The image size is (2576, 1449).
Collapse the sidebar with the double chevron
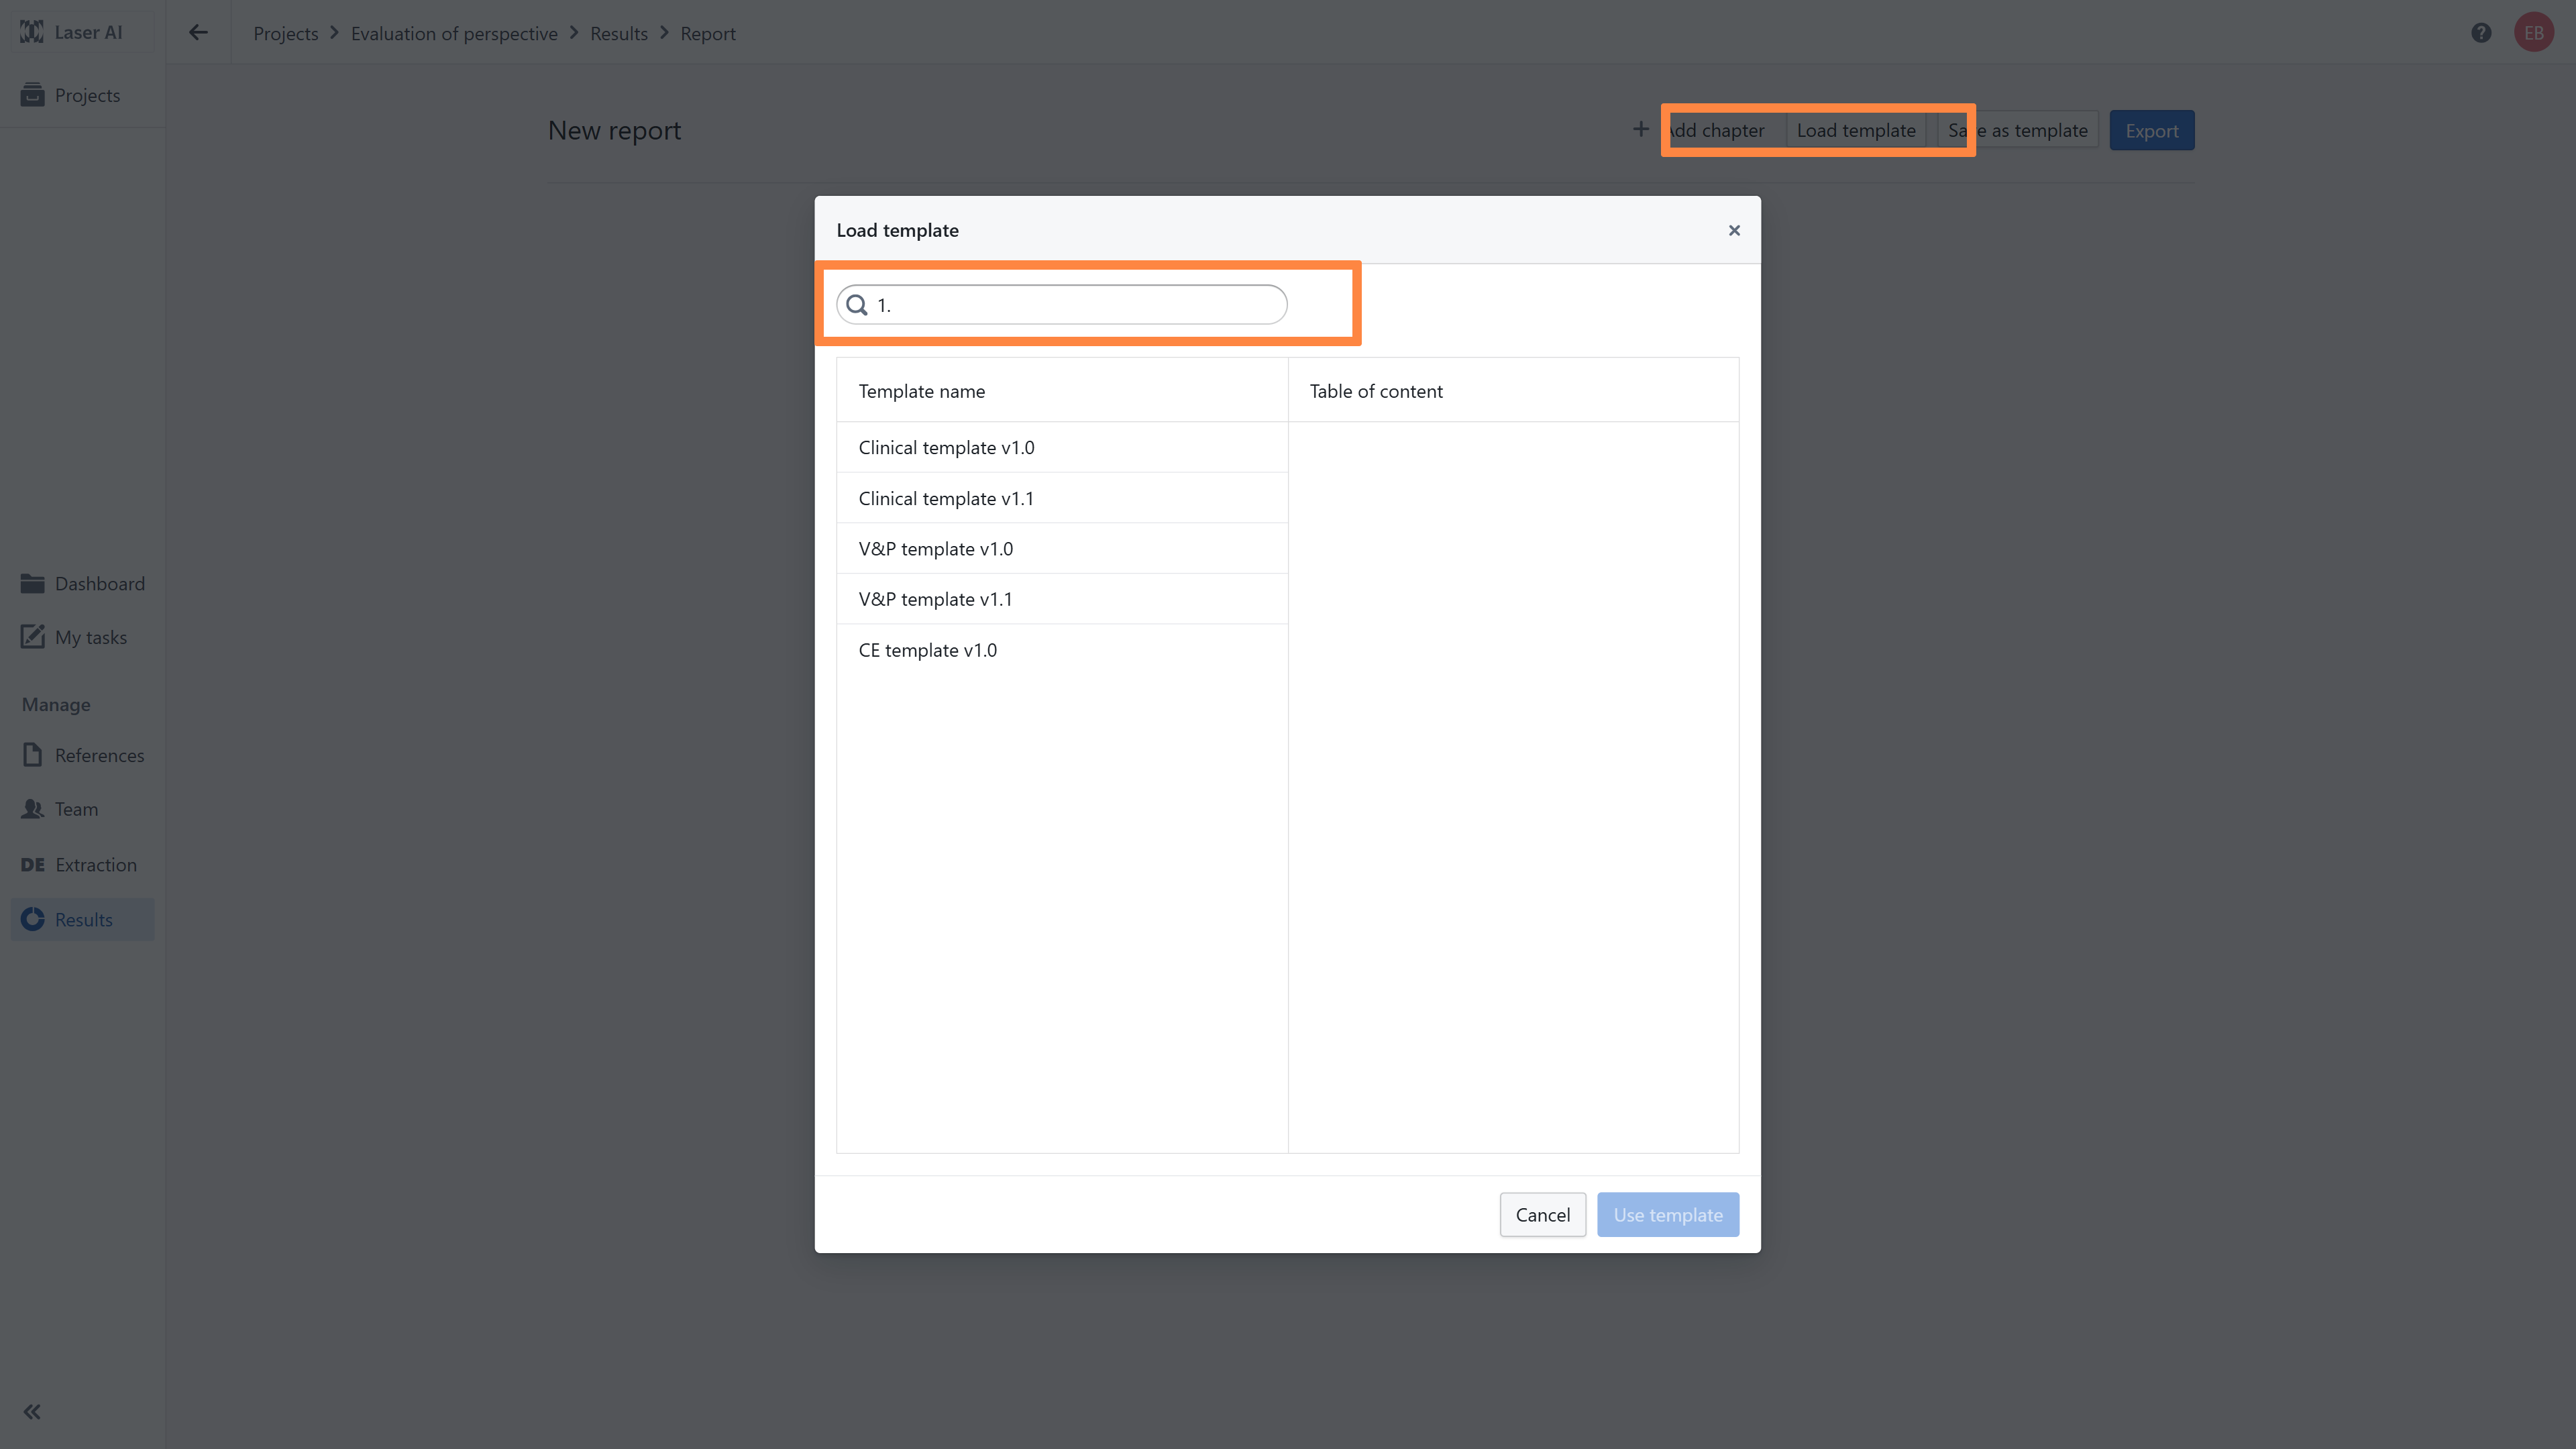point(32,1412)
